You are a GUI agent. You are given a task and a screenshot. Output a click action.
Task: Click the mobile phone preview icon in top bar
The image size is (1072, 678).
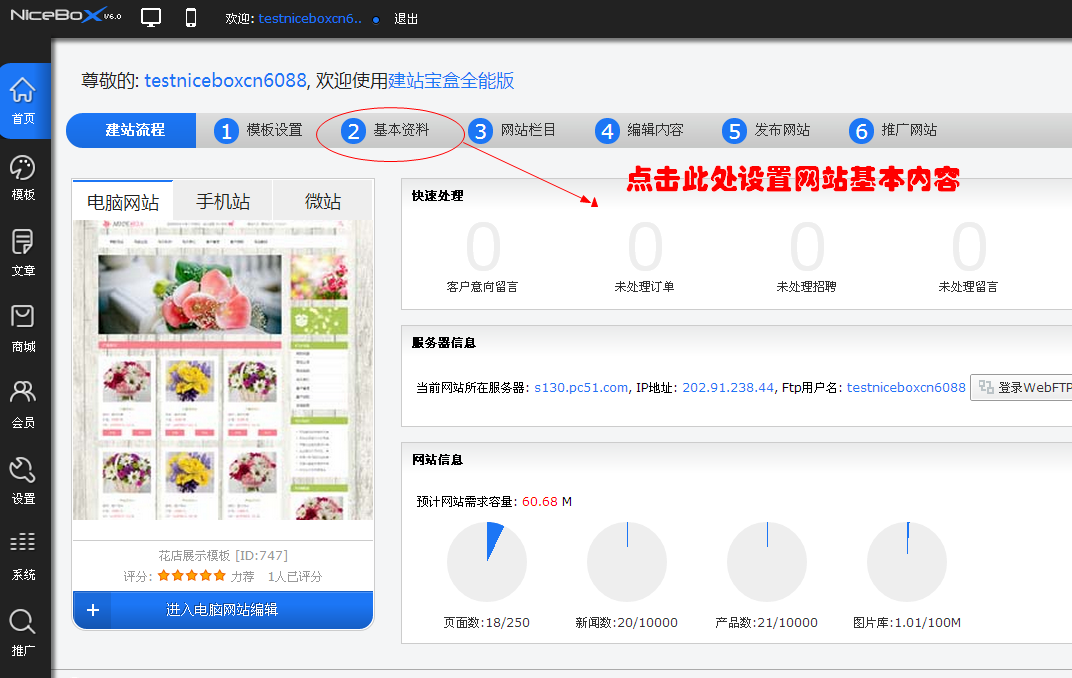point(190,16)
